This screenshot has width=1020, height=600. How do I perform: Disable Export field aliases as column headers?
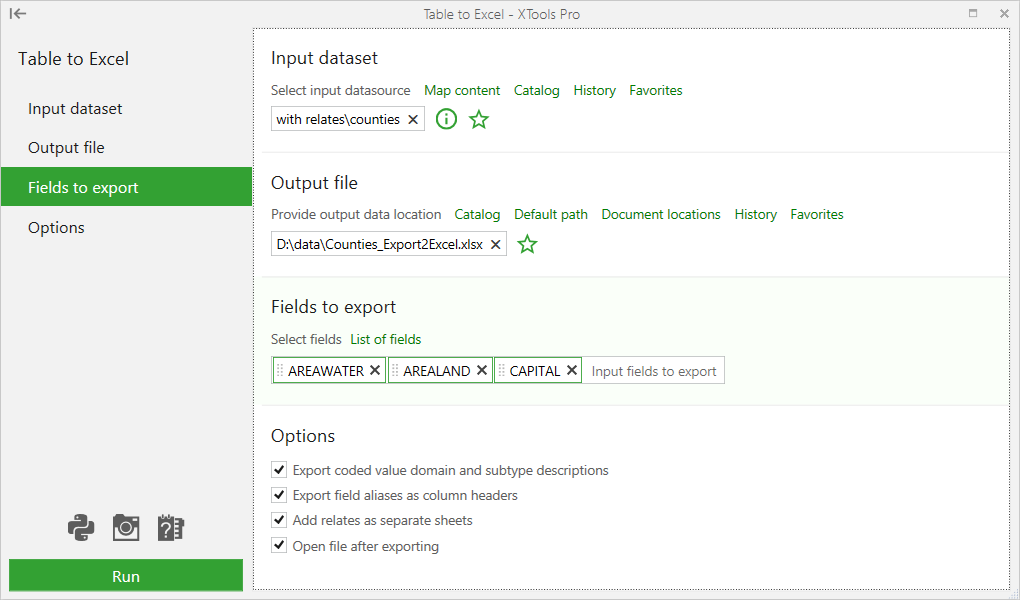278,495
